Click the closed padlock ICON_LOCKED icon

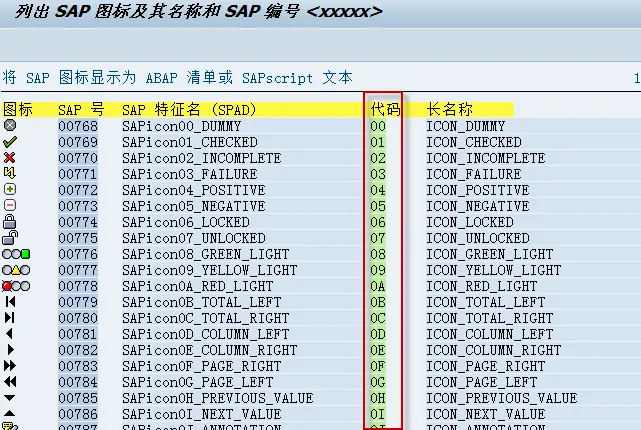click(10, 222)
